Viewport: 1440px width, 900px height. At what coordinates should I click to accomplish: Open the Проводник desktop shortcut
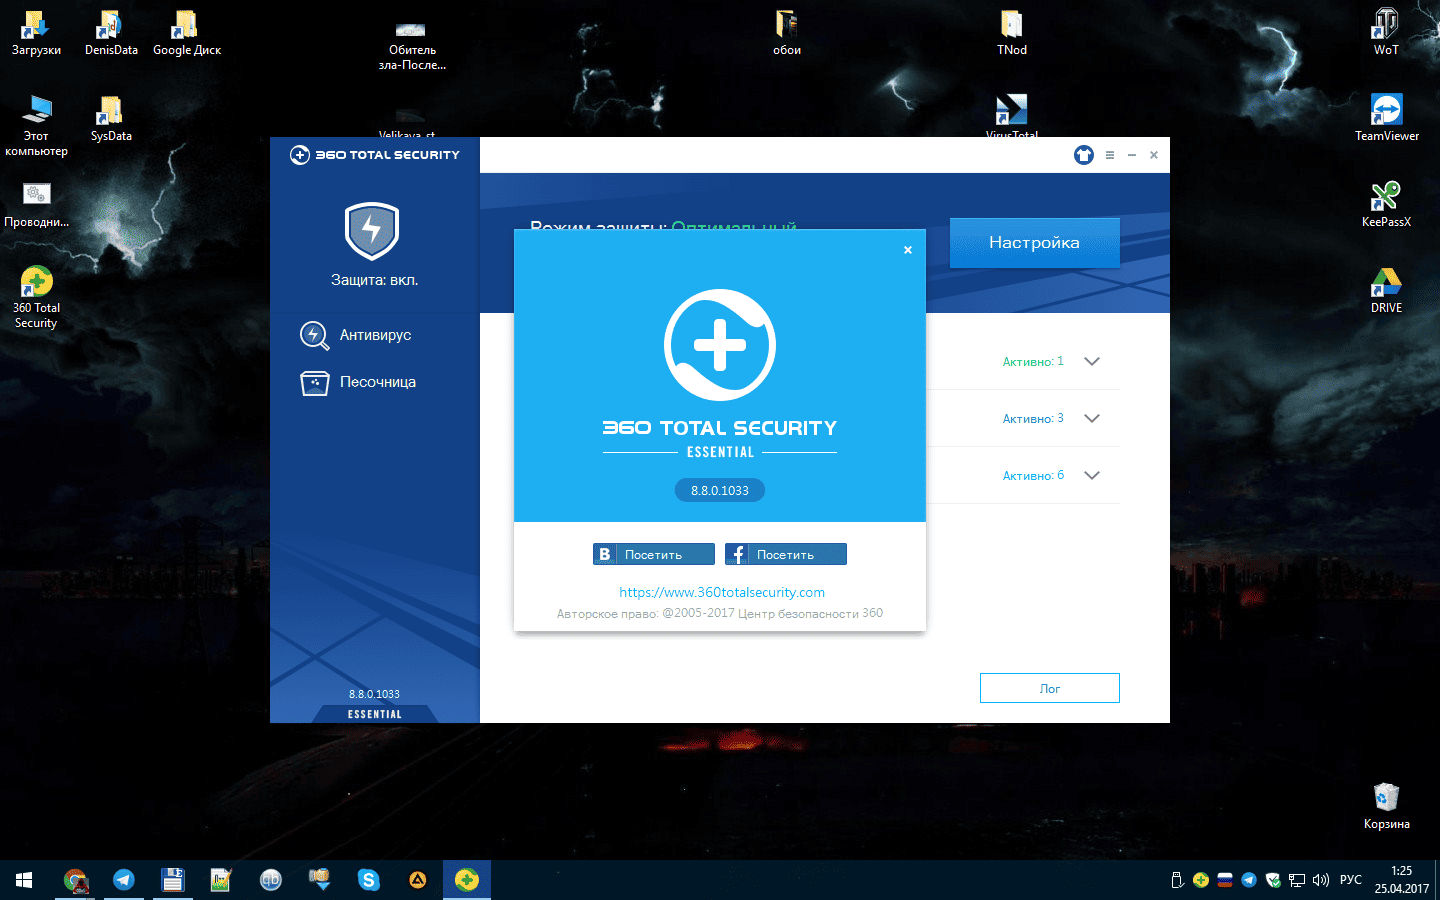[x=36, y=205]
